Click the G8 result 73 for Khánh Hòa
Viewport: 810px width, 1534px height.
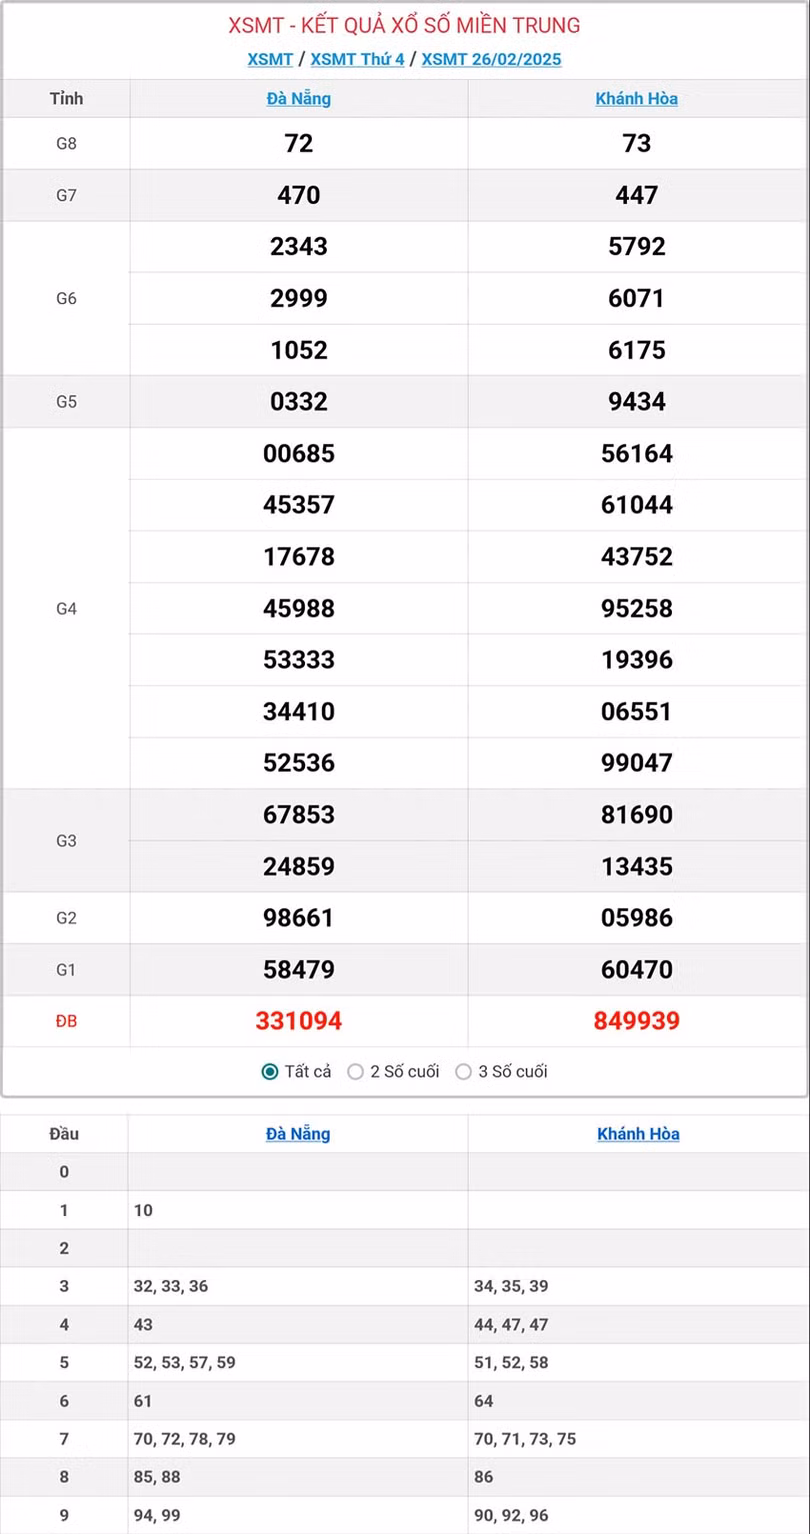[x=637, y=143]
